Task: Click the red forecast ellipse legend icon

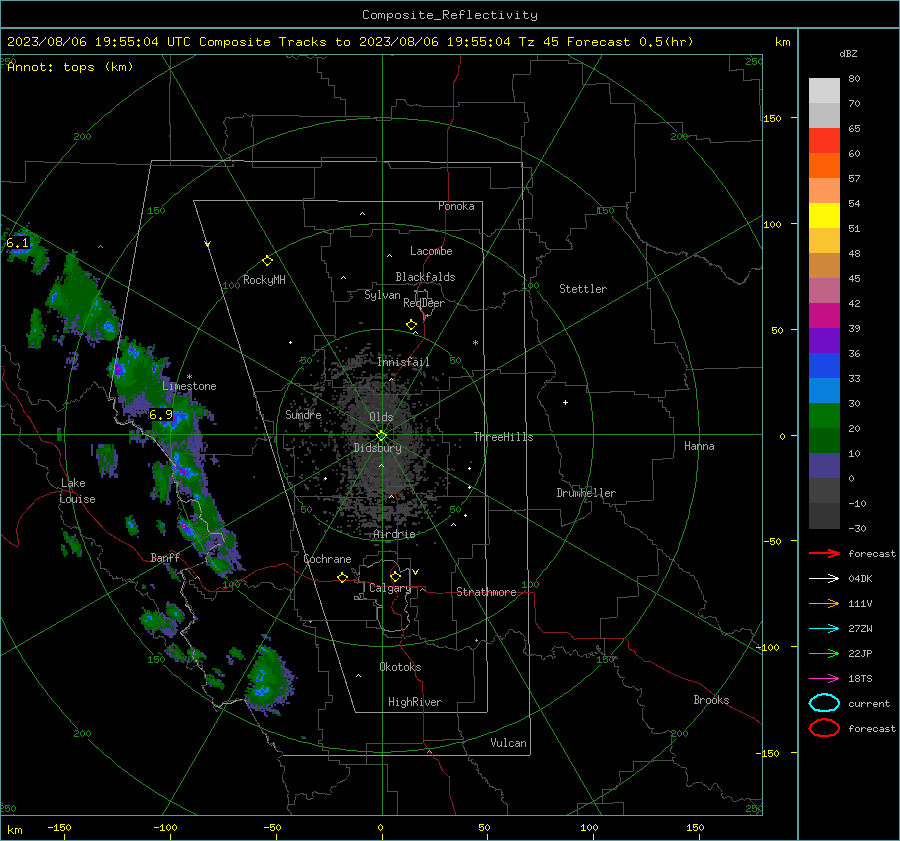Action: (824, 728)
